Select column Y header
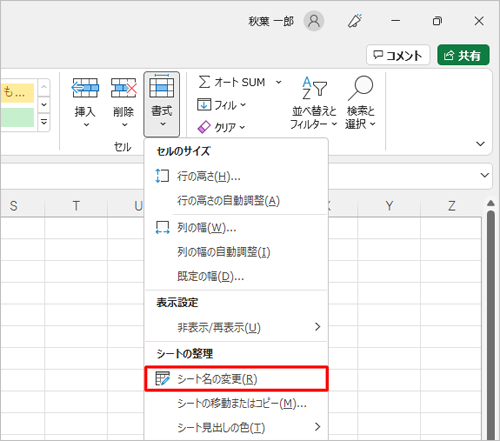 click(x=389, y=206)
